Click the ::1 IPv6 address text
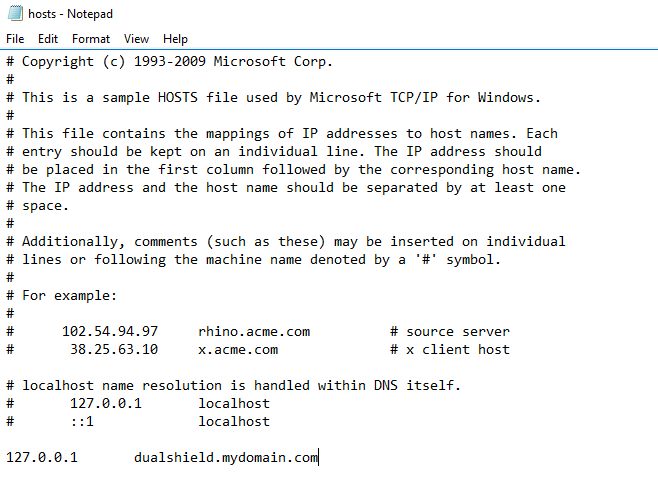The image size is (658, 500). point(82,422)
